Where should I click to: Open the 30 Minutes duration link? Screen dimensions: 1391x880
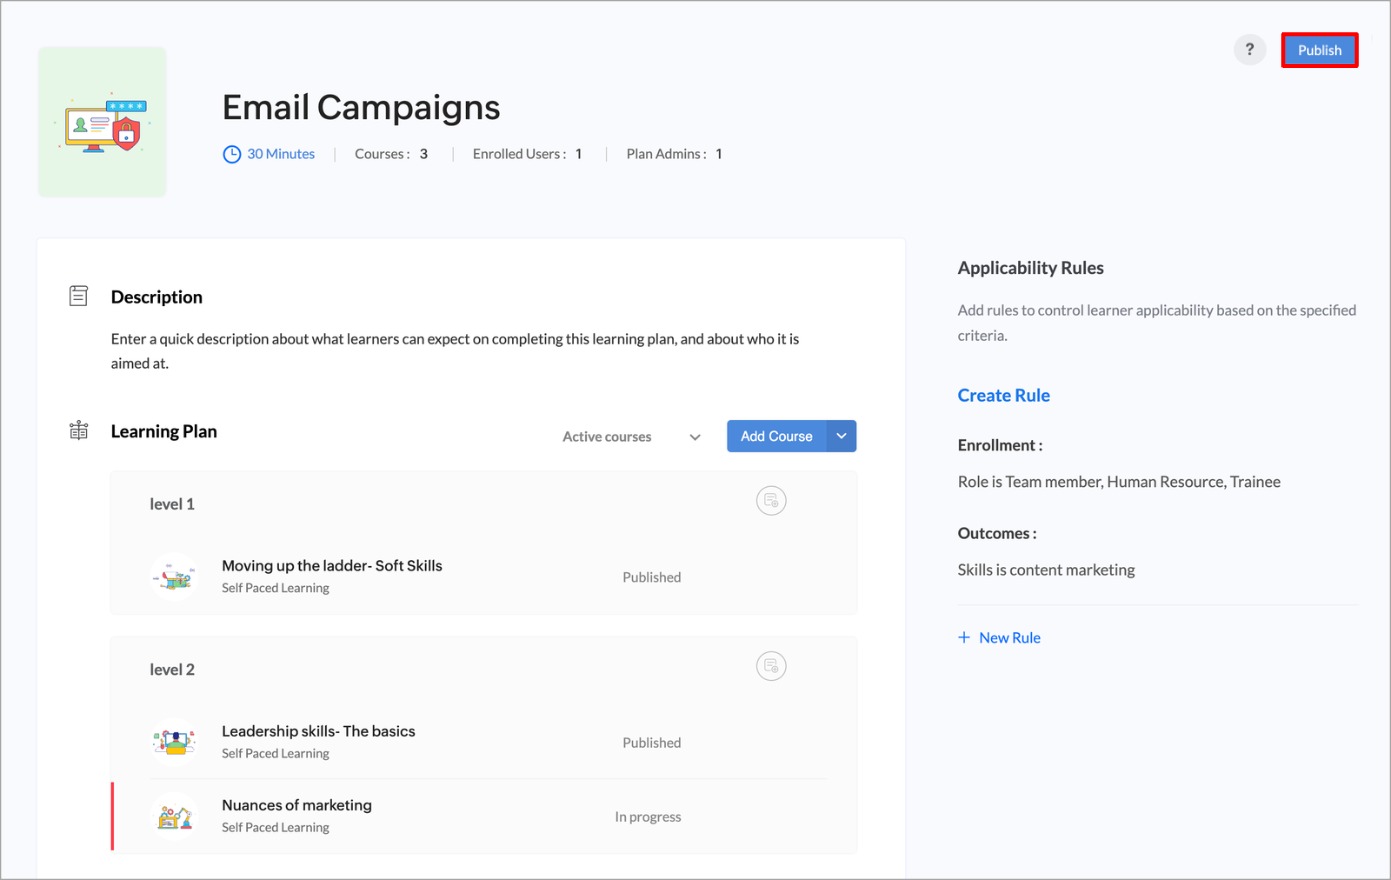click(281, 154)
